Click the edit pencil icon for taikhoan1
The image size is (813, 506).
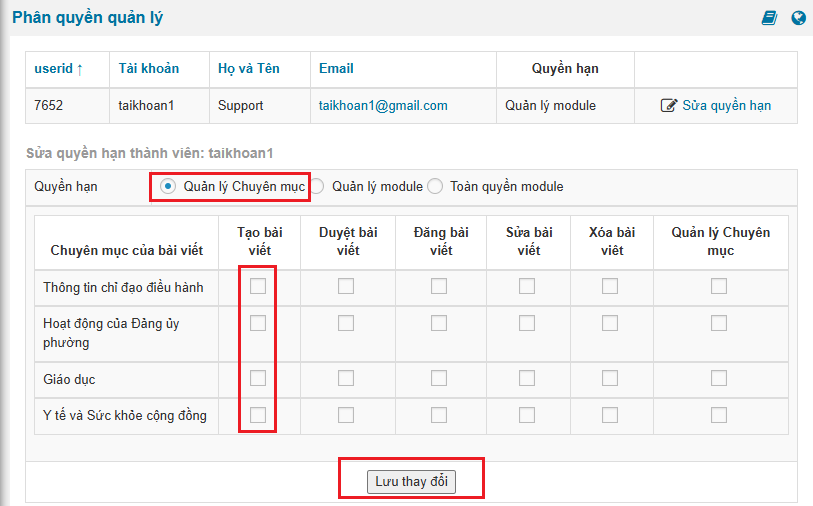click(669, 106)
